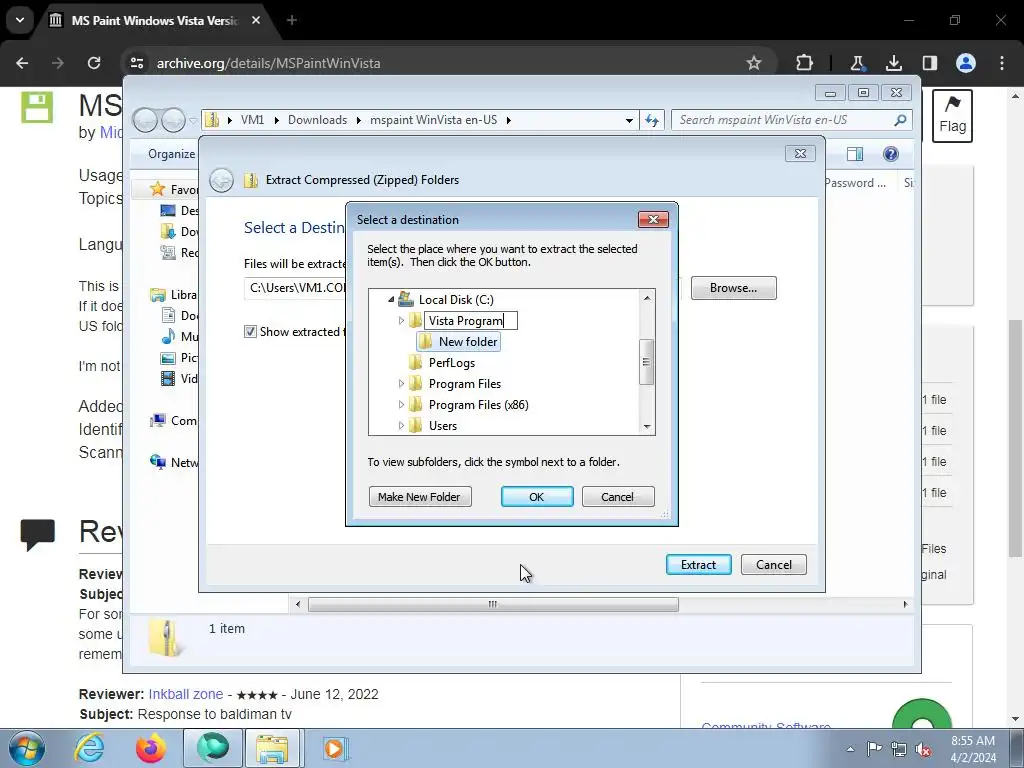Click OK in Select a destination dialog
This screenshot has height=768, width=1024.
coord(537,497)
